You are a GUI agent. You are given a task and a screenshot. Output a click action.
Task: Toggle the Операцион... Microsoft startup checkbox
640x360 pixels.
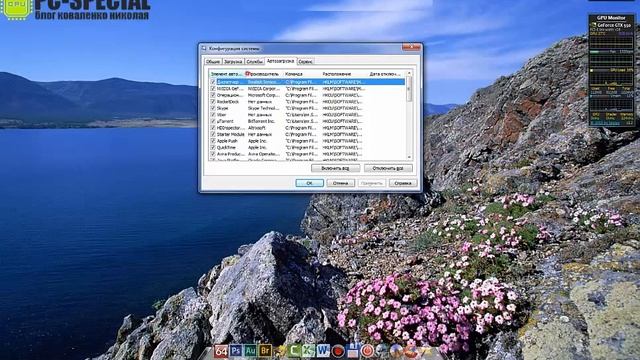(213, 95)
